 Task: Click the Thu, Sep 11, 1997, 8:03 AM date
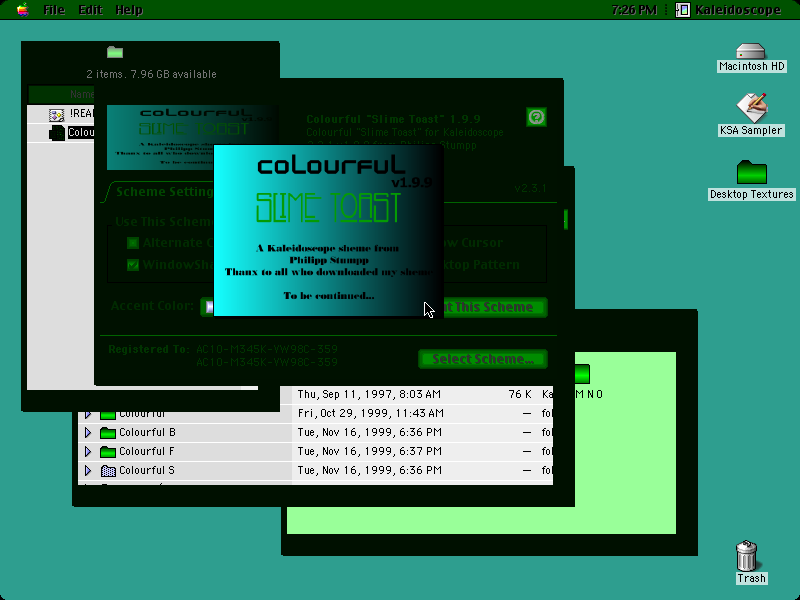pos(369,394)
